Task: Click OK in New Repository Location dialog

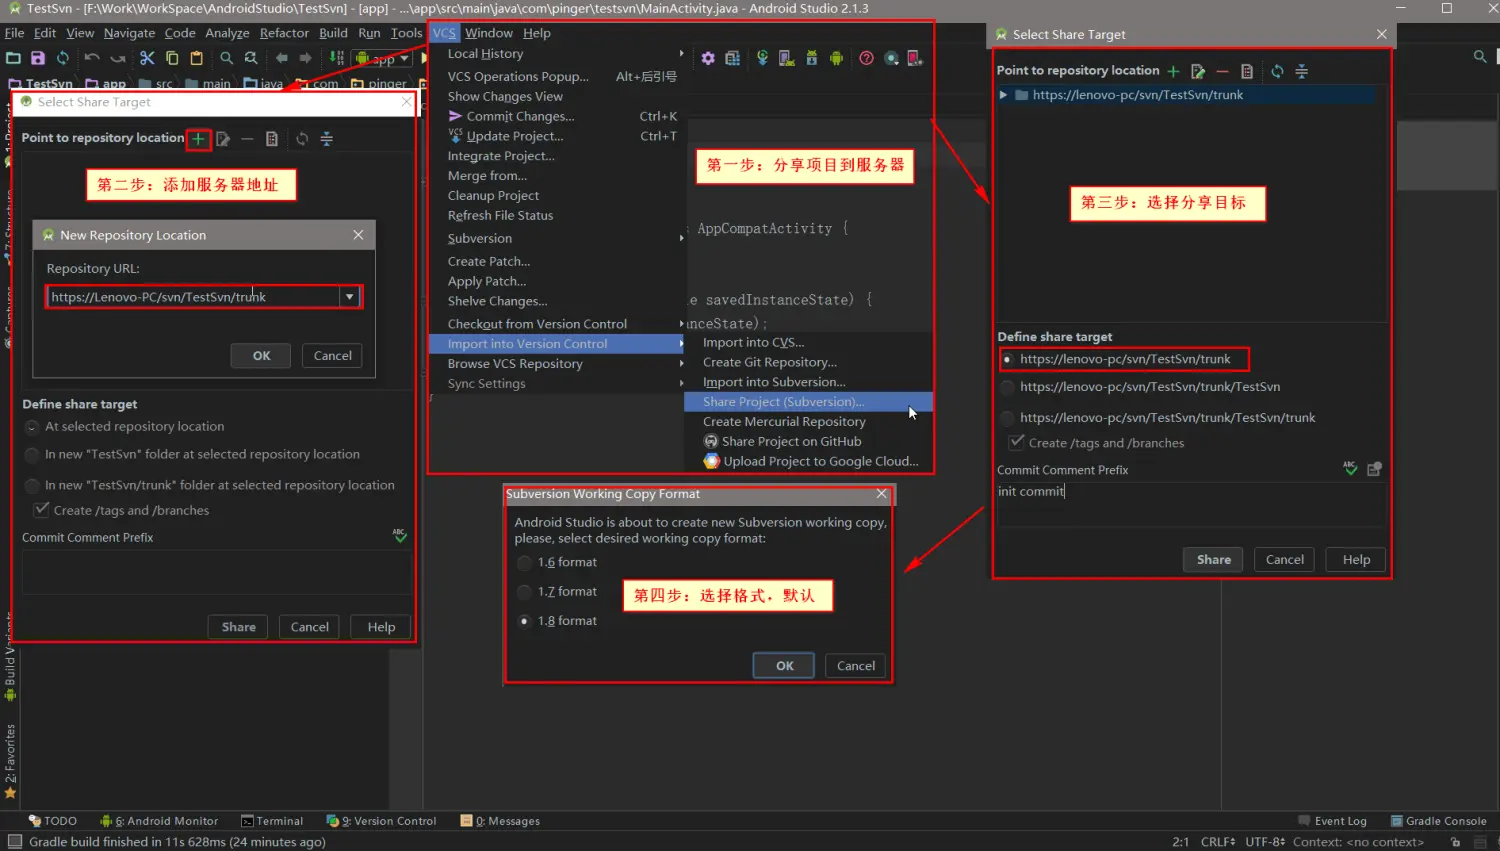Action: coord(261,356)
